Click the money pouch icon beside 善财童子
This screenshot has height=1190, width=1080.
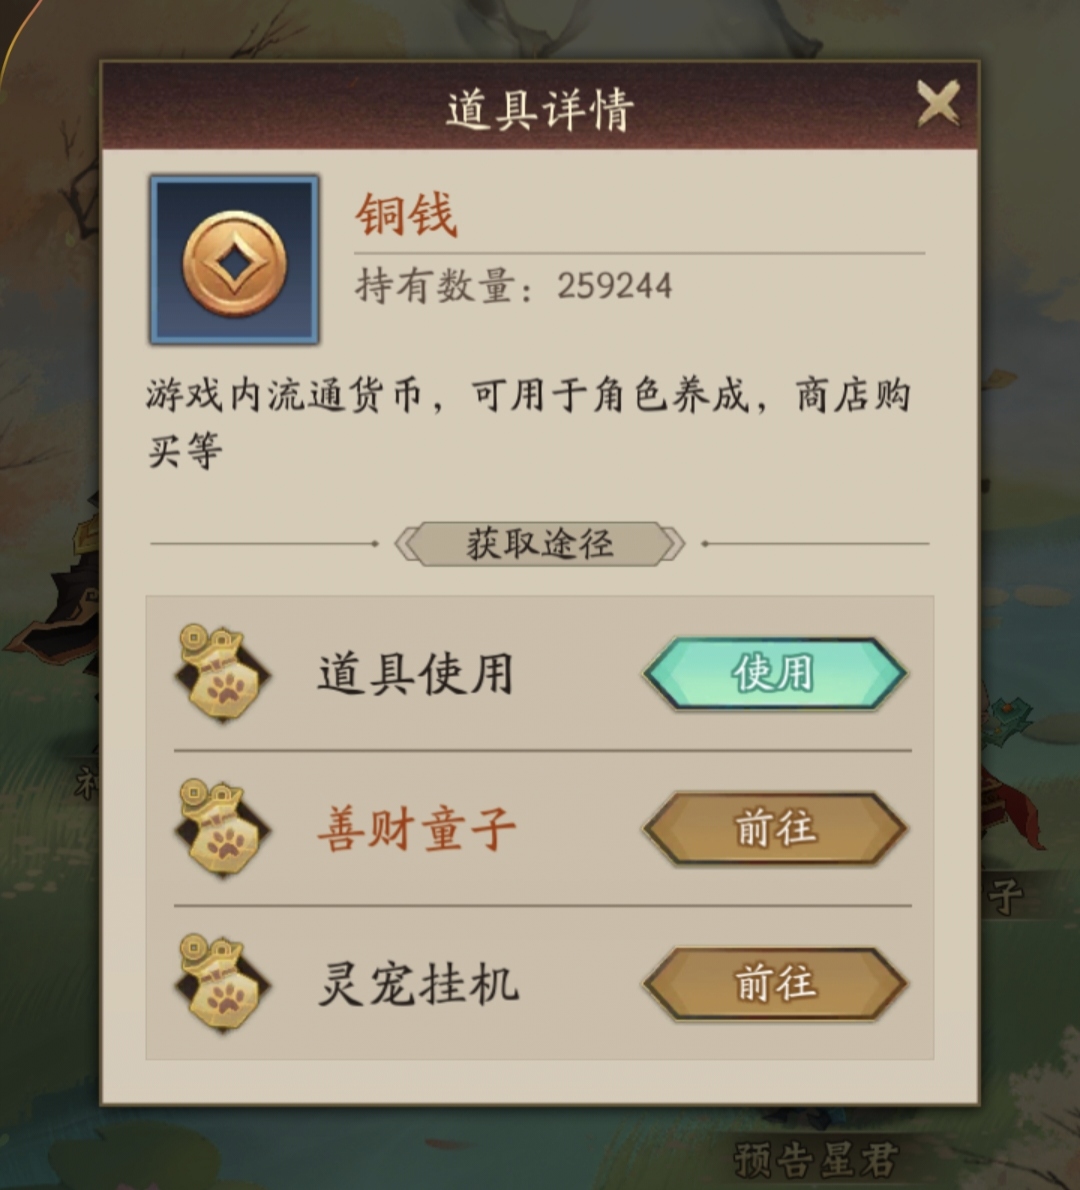point(222,828)
